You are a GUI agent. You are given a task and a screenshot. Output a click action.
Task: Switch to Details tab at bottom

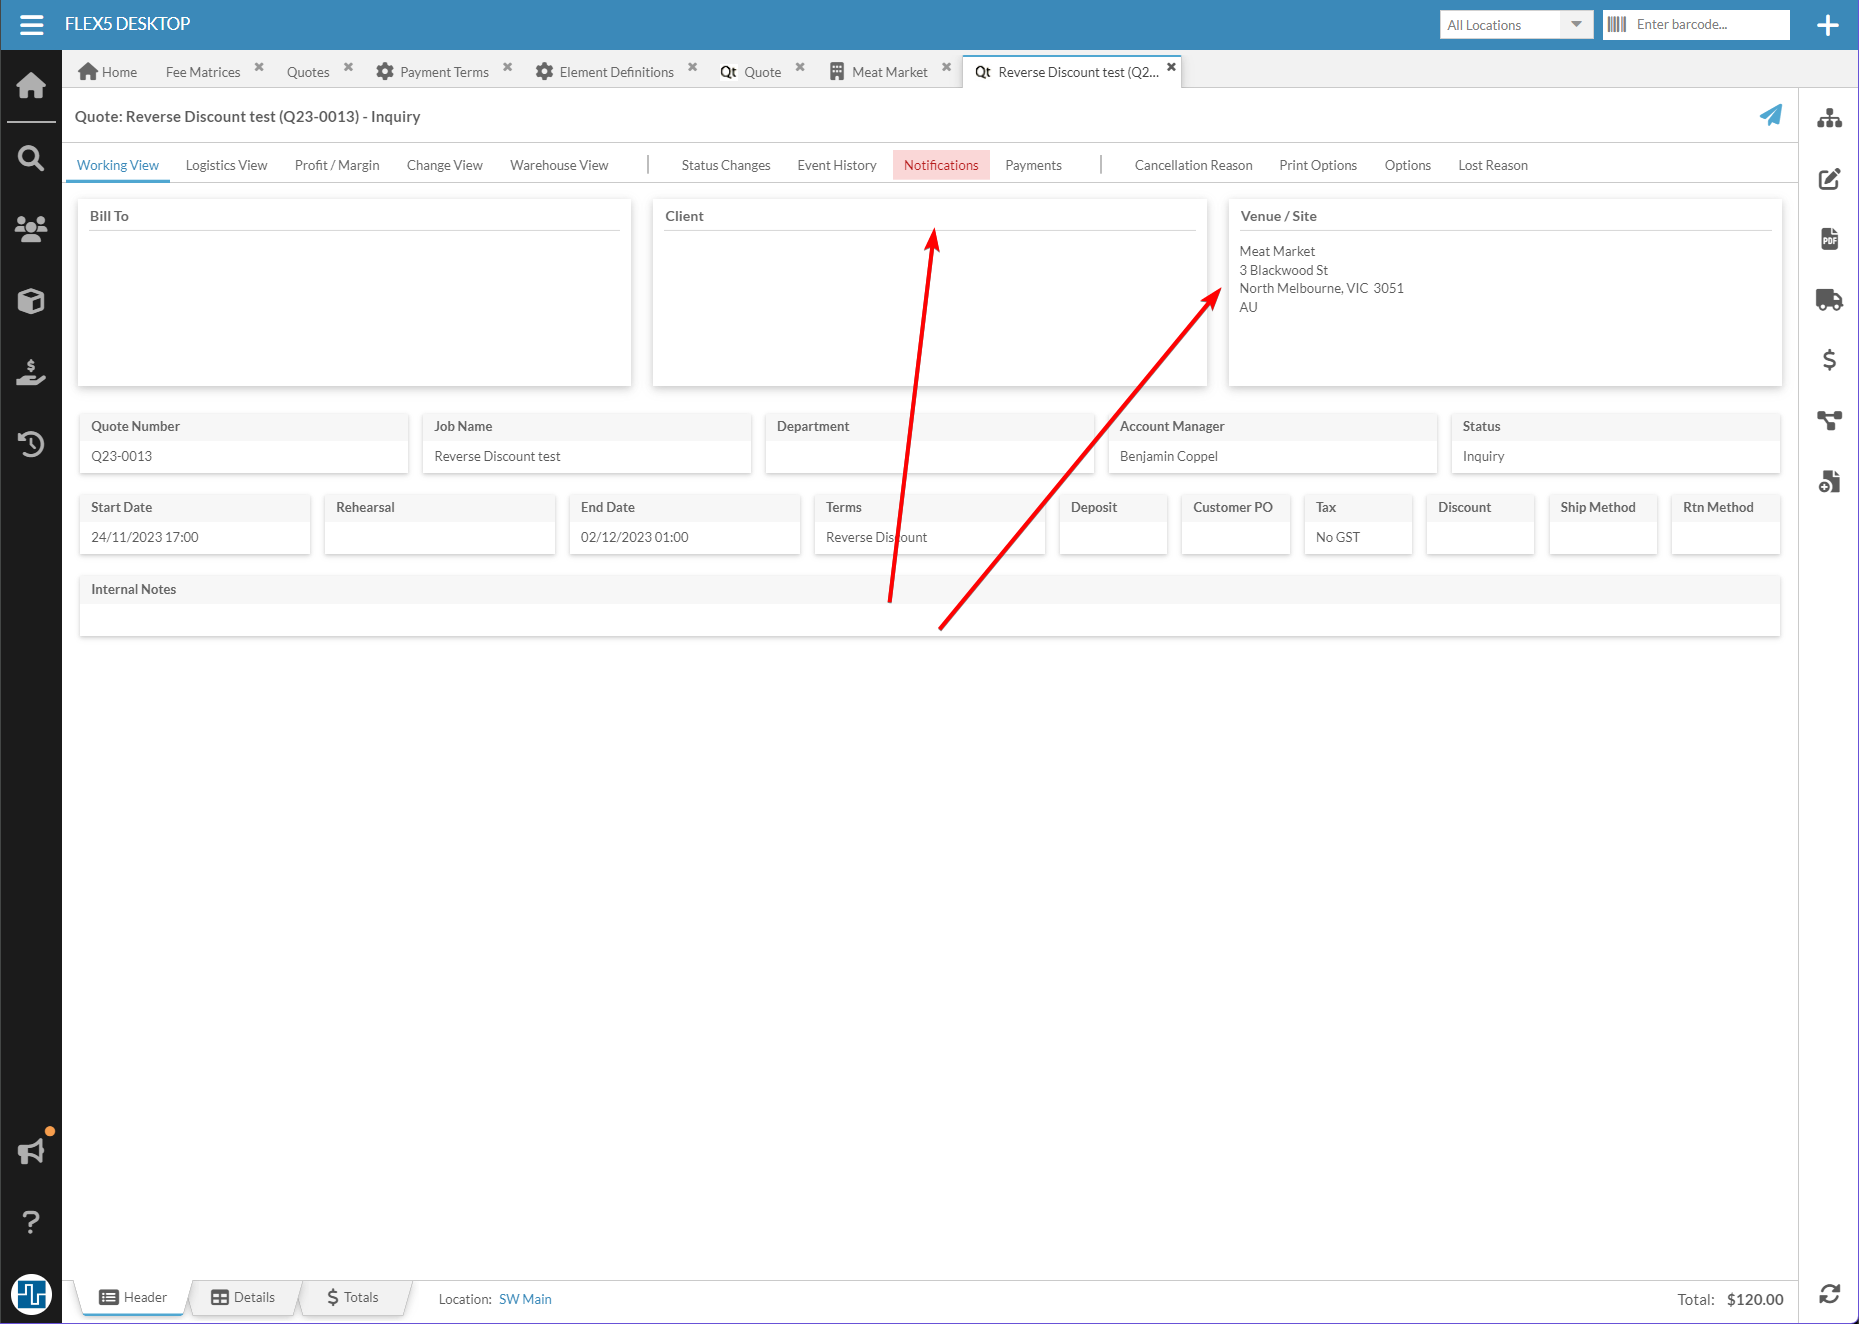(243, 1297)
